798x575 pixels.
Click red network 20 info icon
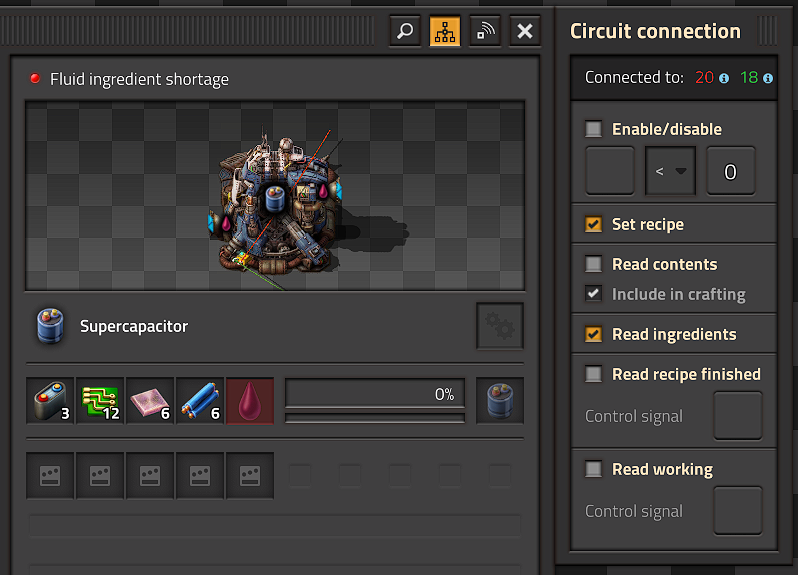pyautogui.click(x=724, y=78)
